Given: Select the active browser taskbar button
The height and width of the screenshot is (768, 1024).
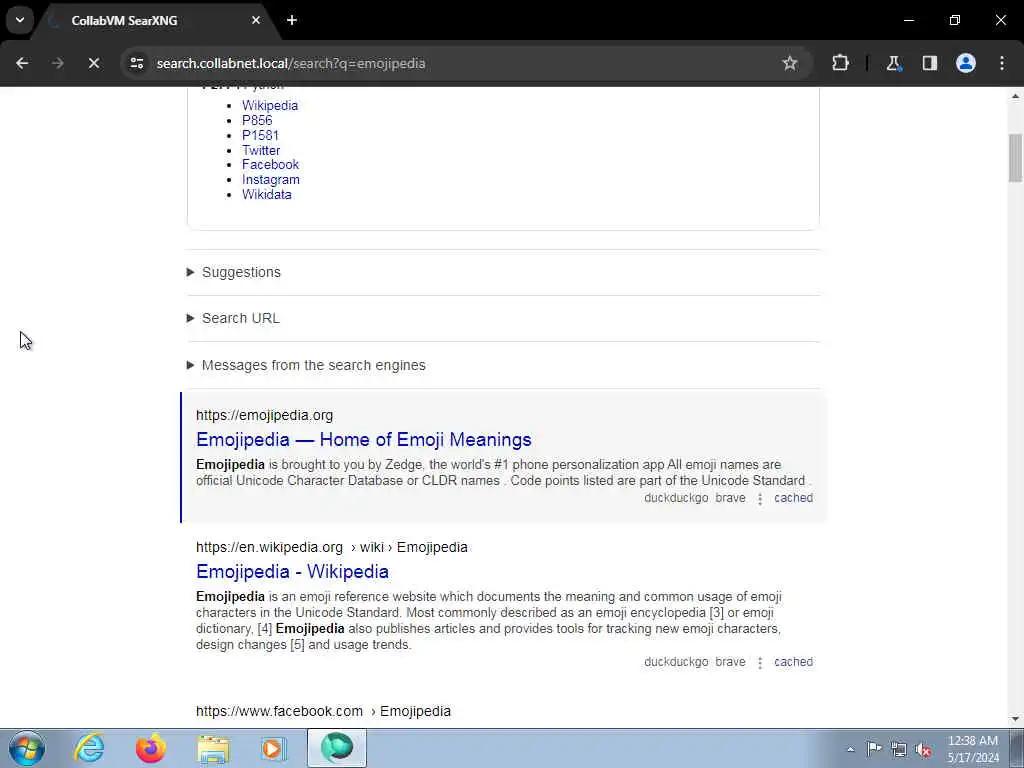Looking at the screenshot, I should pyautogui.click(x=337, y=748).
